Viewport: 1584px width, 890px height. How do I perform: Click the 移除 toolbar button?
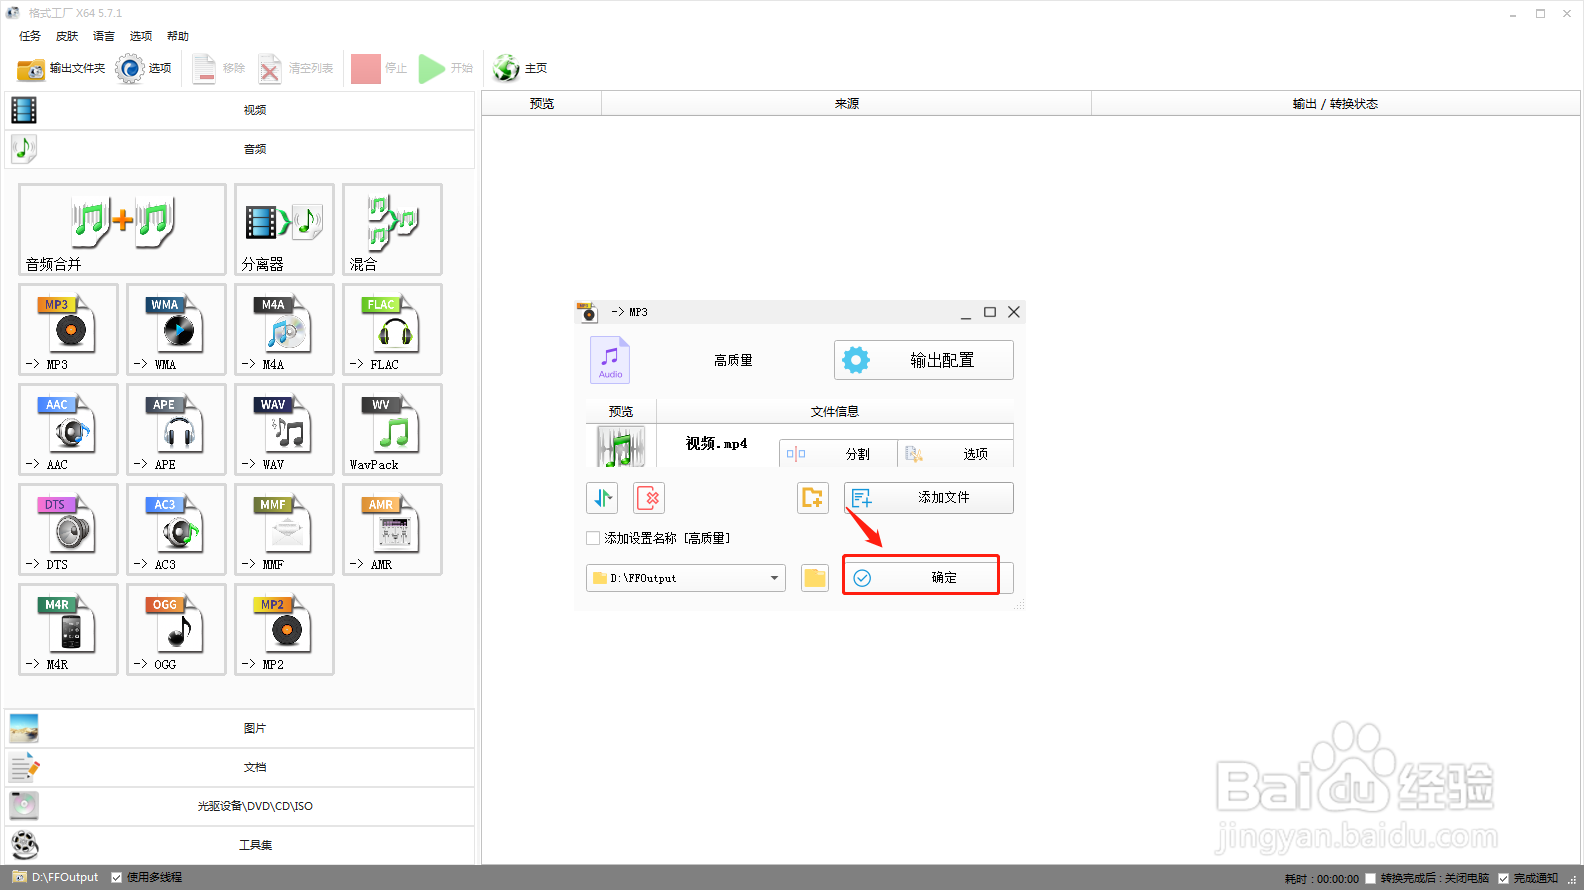[x=219, y=69]
